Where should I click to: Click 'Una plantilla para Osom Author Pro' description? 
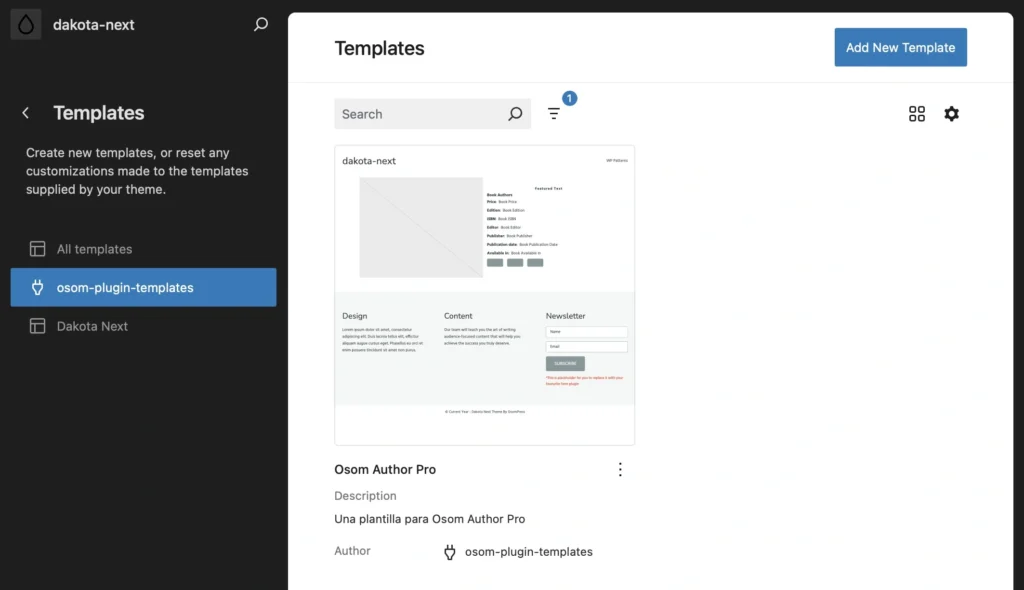point(430,519)
